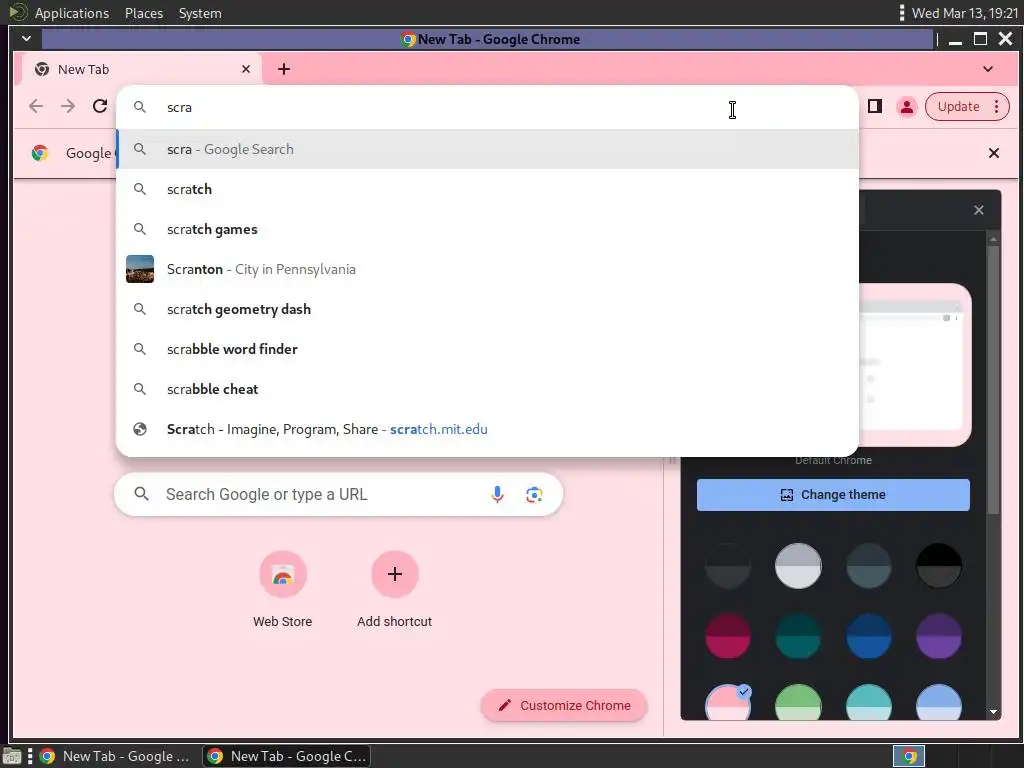Click the reload page icon

100,106
